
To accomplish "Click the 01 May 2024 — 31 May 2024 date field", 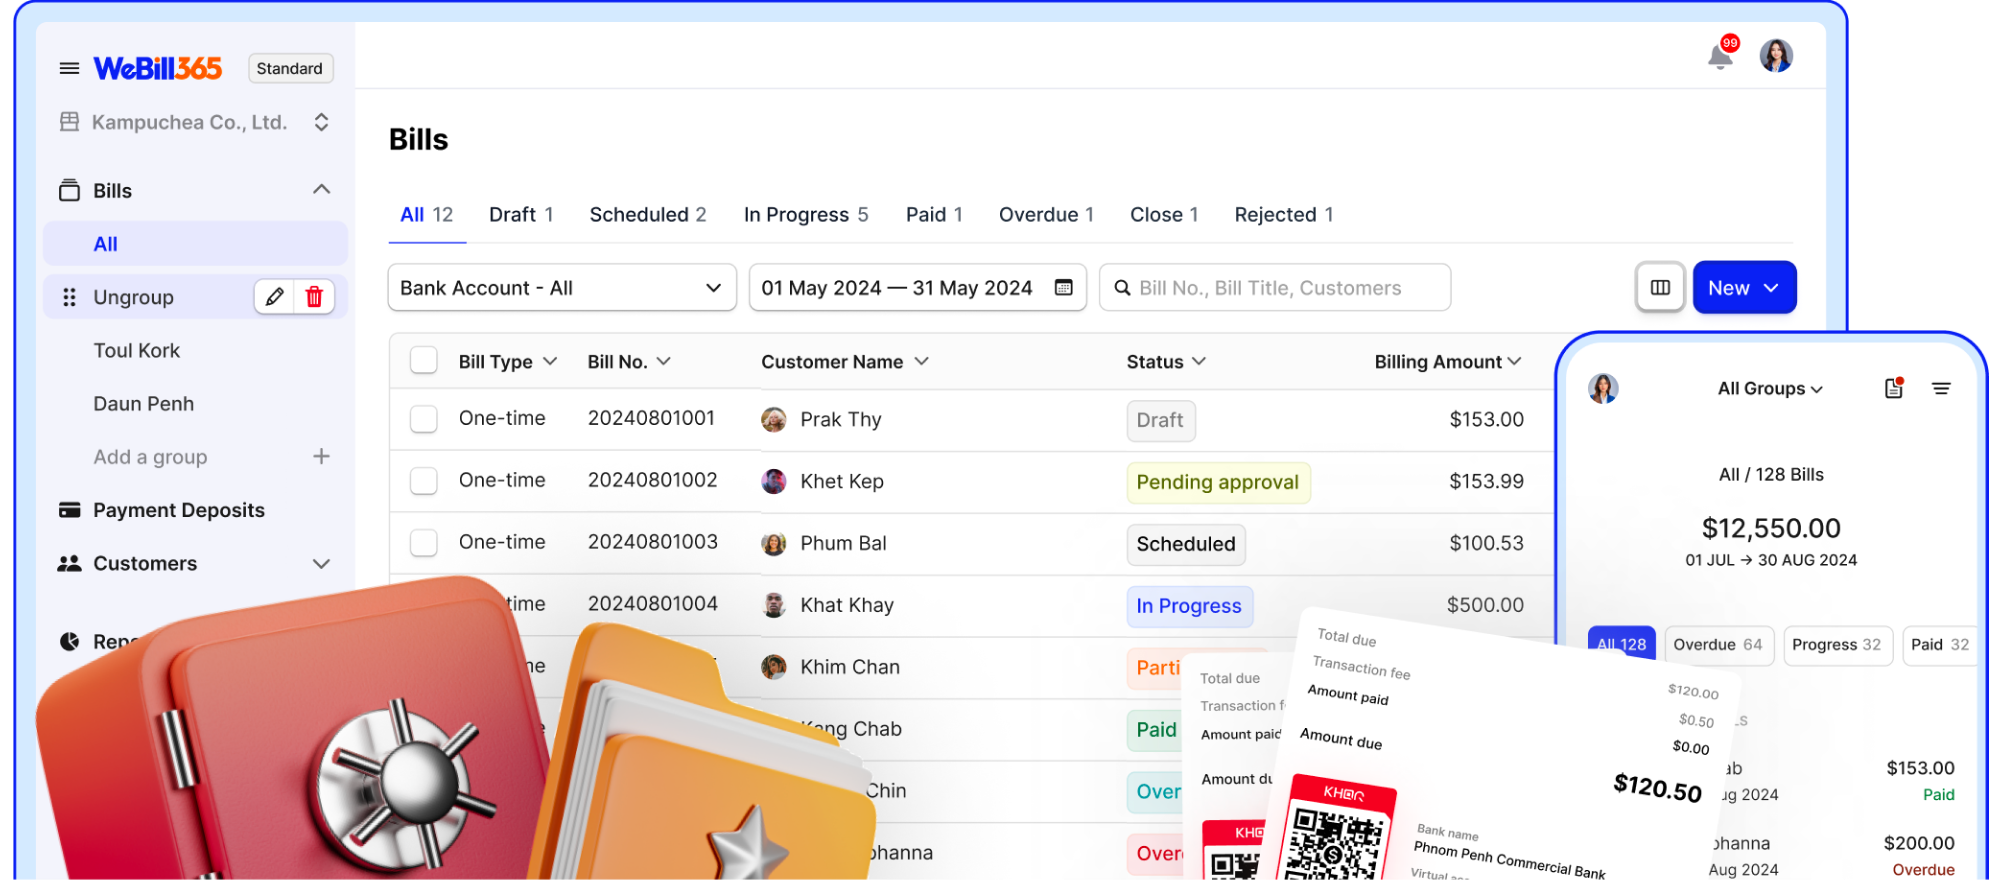I will [x=917, y=288].
